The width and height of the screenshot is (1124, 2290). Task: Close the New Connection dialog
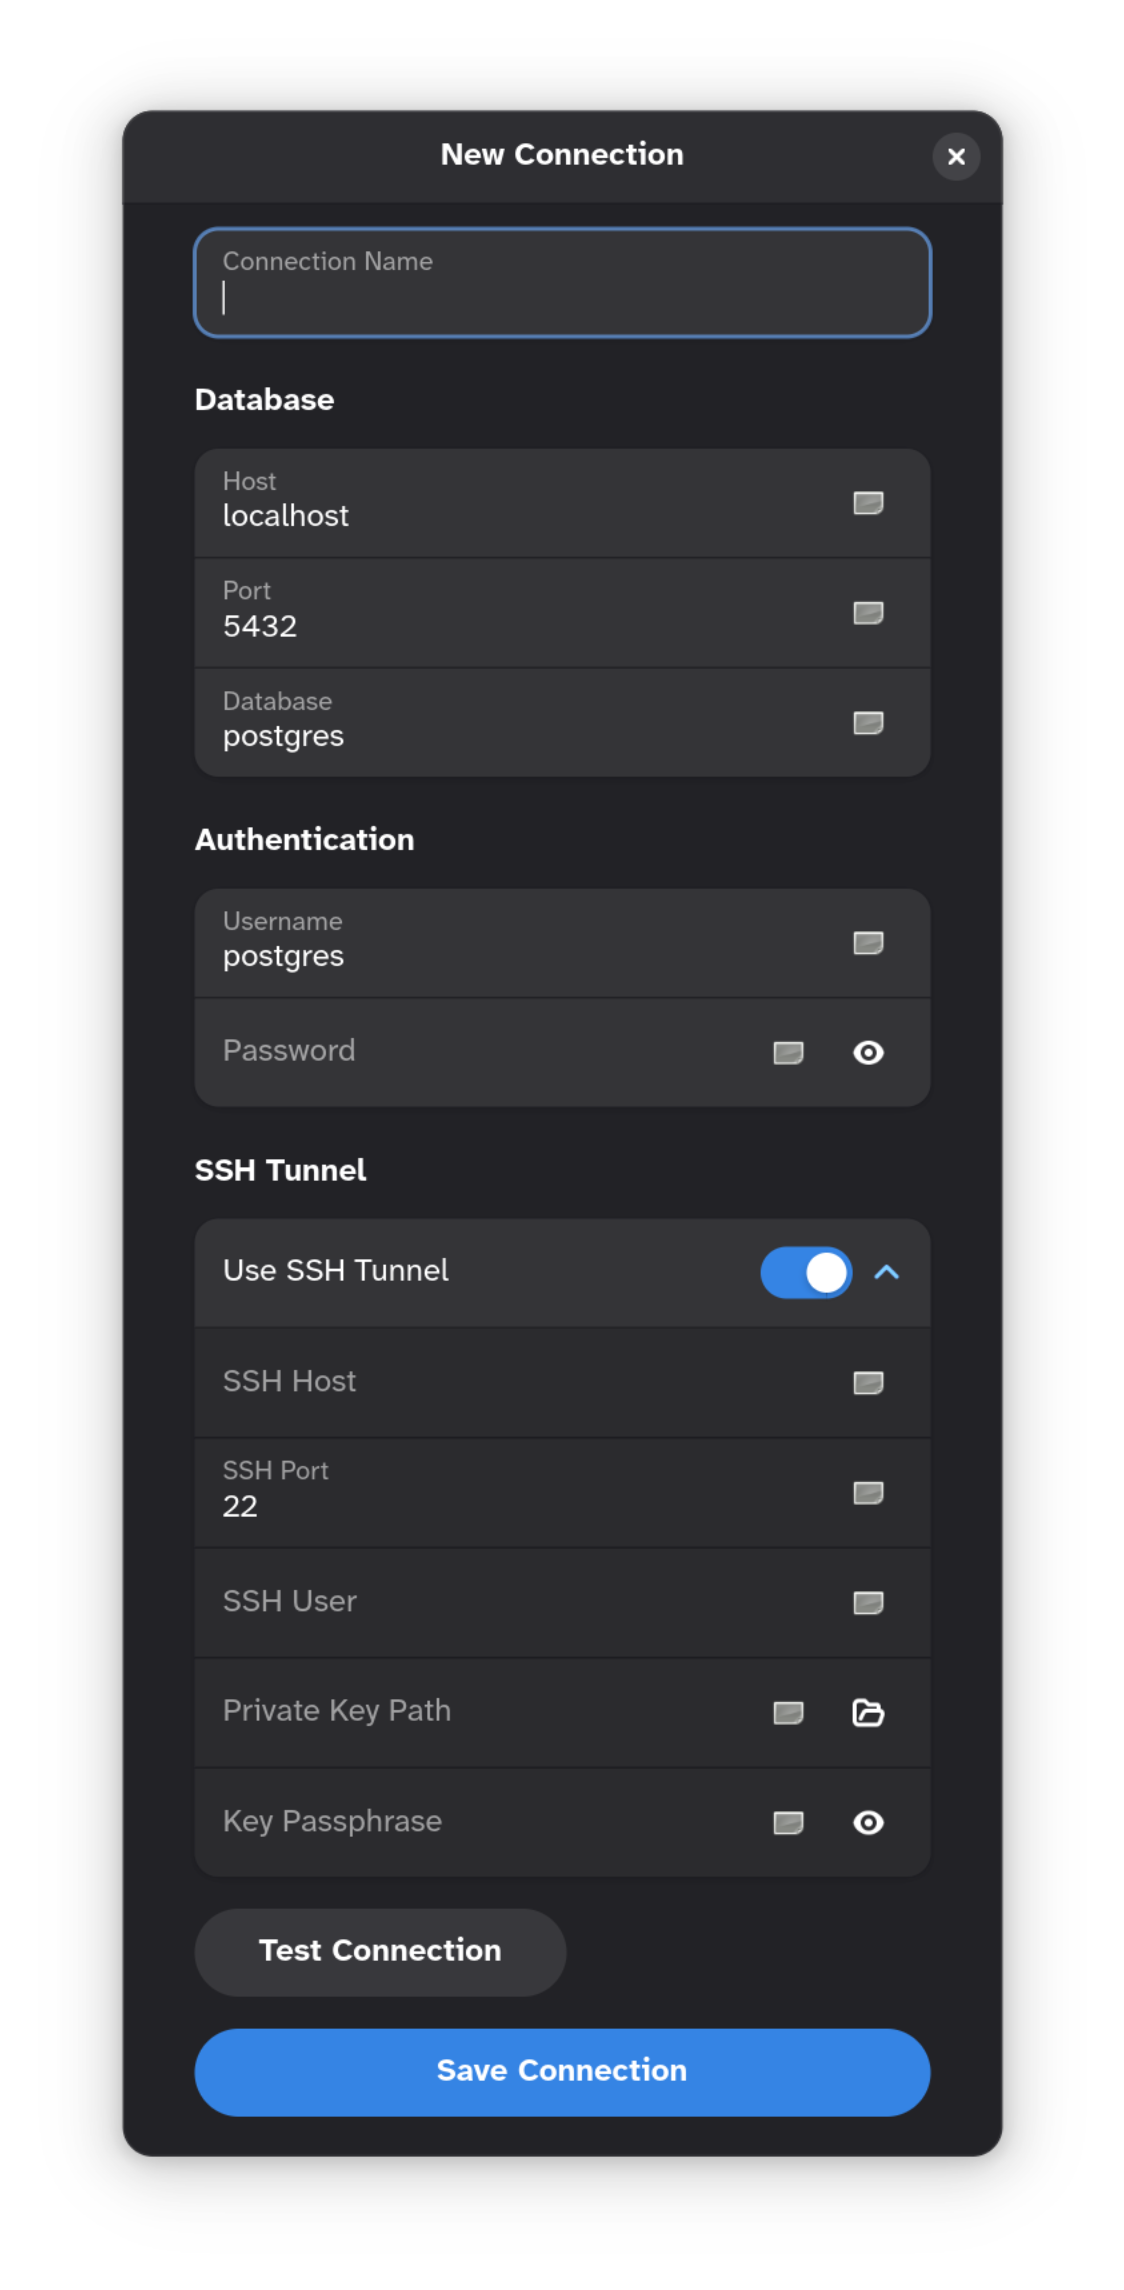(956, 156)
